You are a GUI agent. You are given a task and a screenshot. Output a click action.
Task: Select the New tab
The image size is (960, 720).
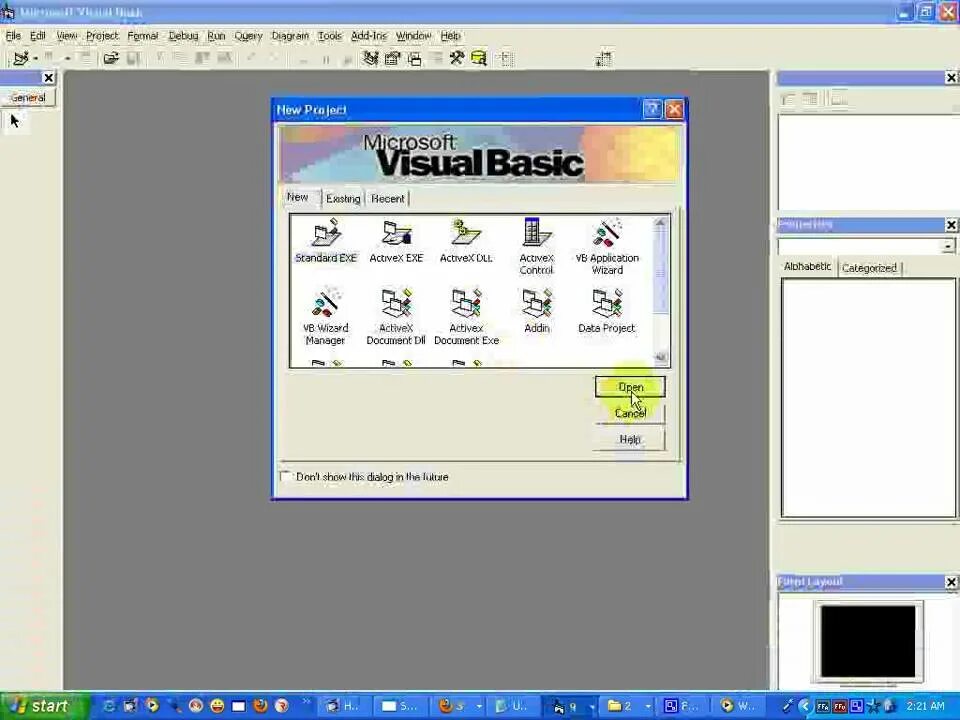click(298, 197)
